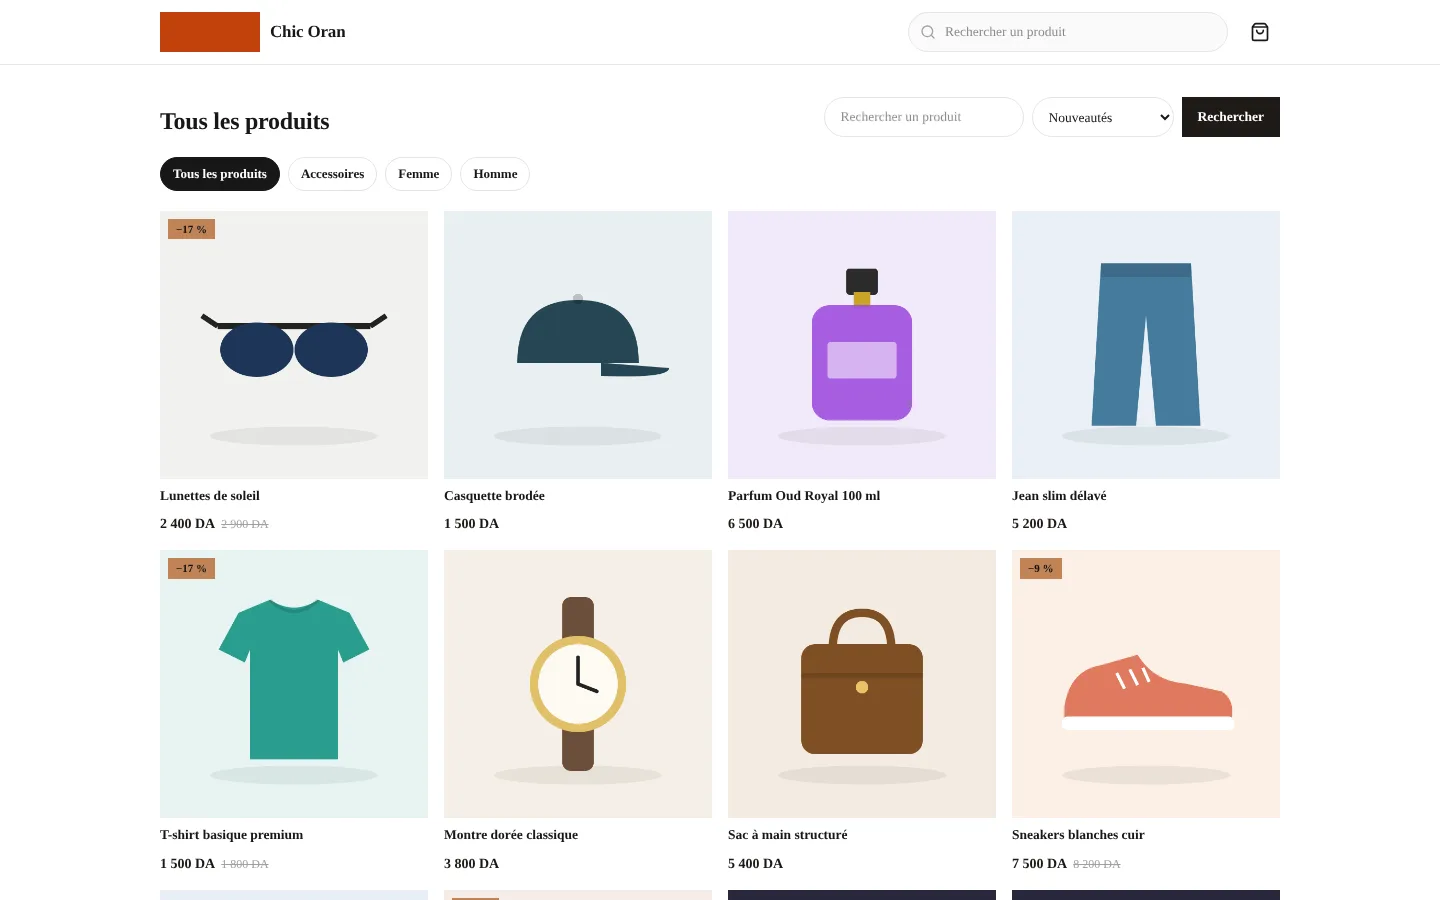
Task: View the Jean slim délavé image
Action: click(x=1146, y=345)
